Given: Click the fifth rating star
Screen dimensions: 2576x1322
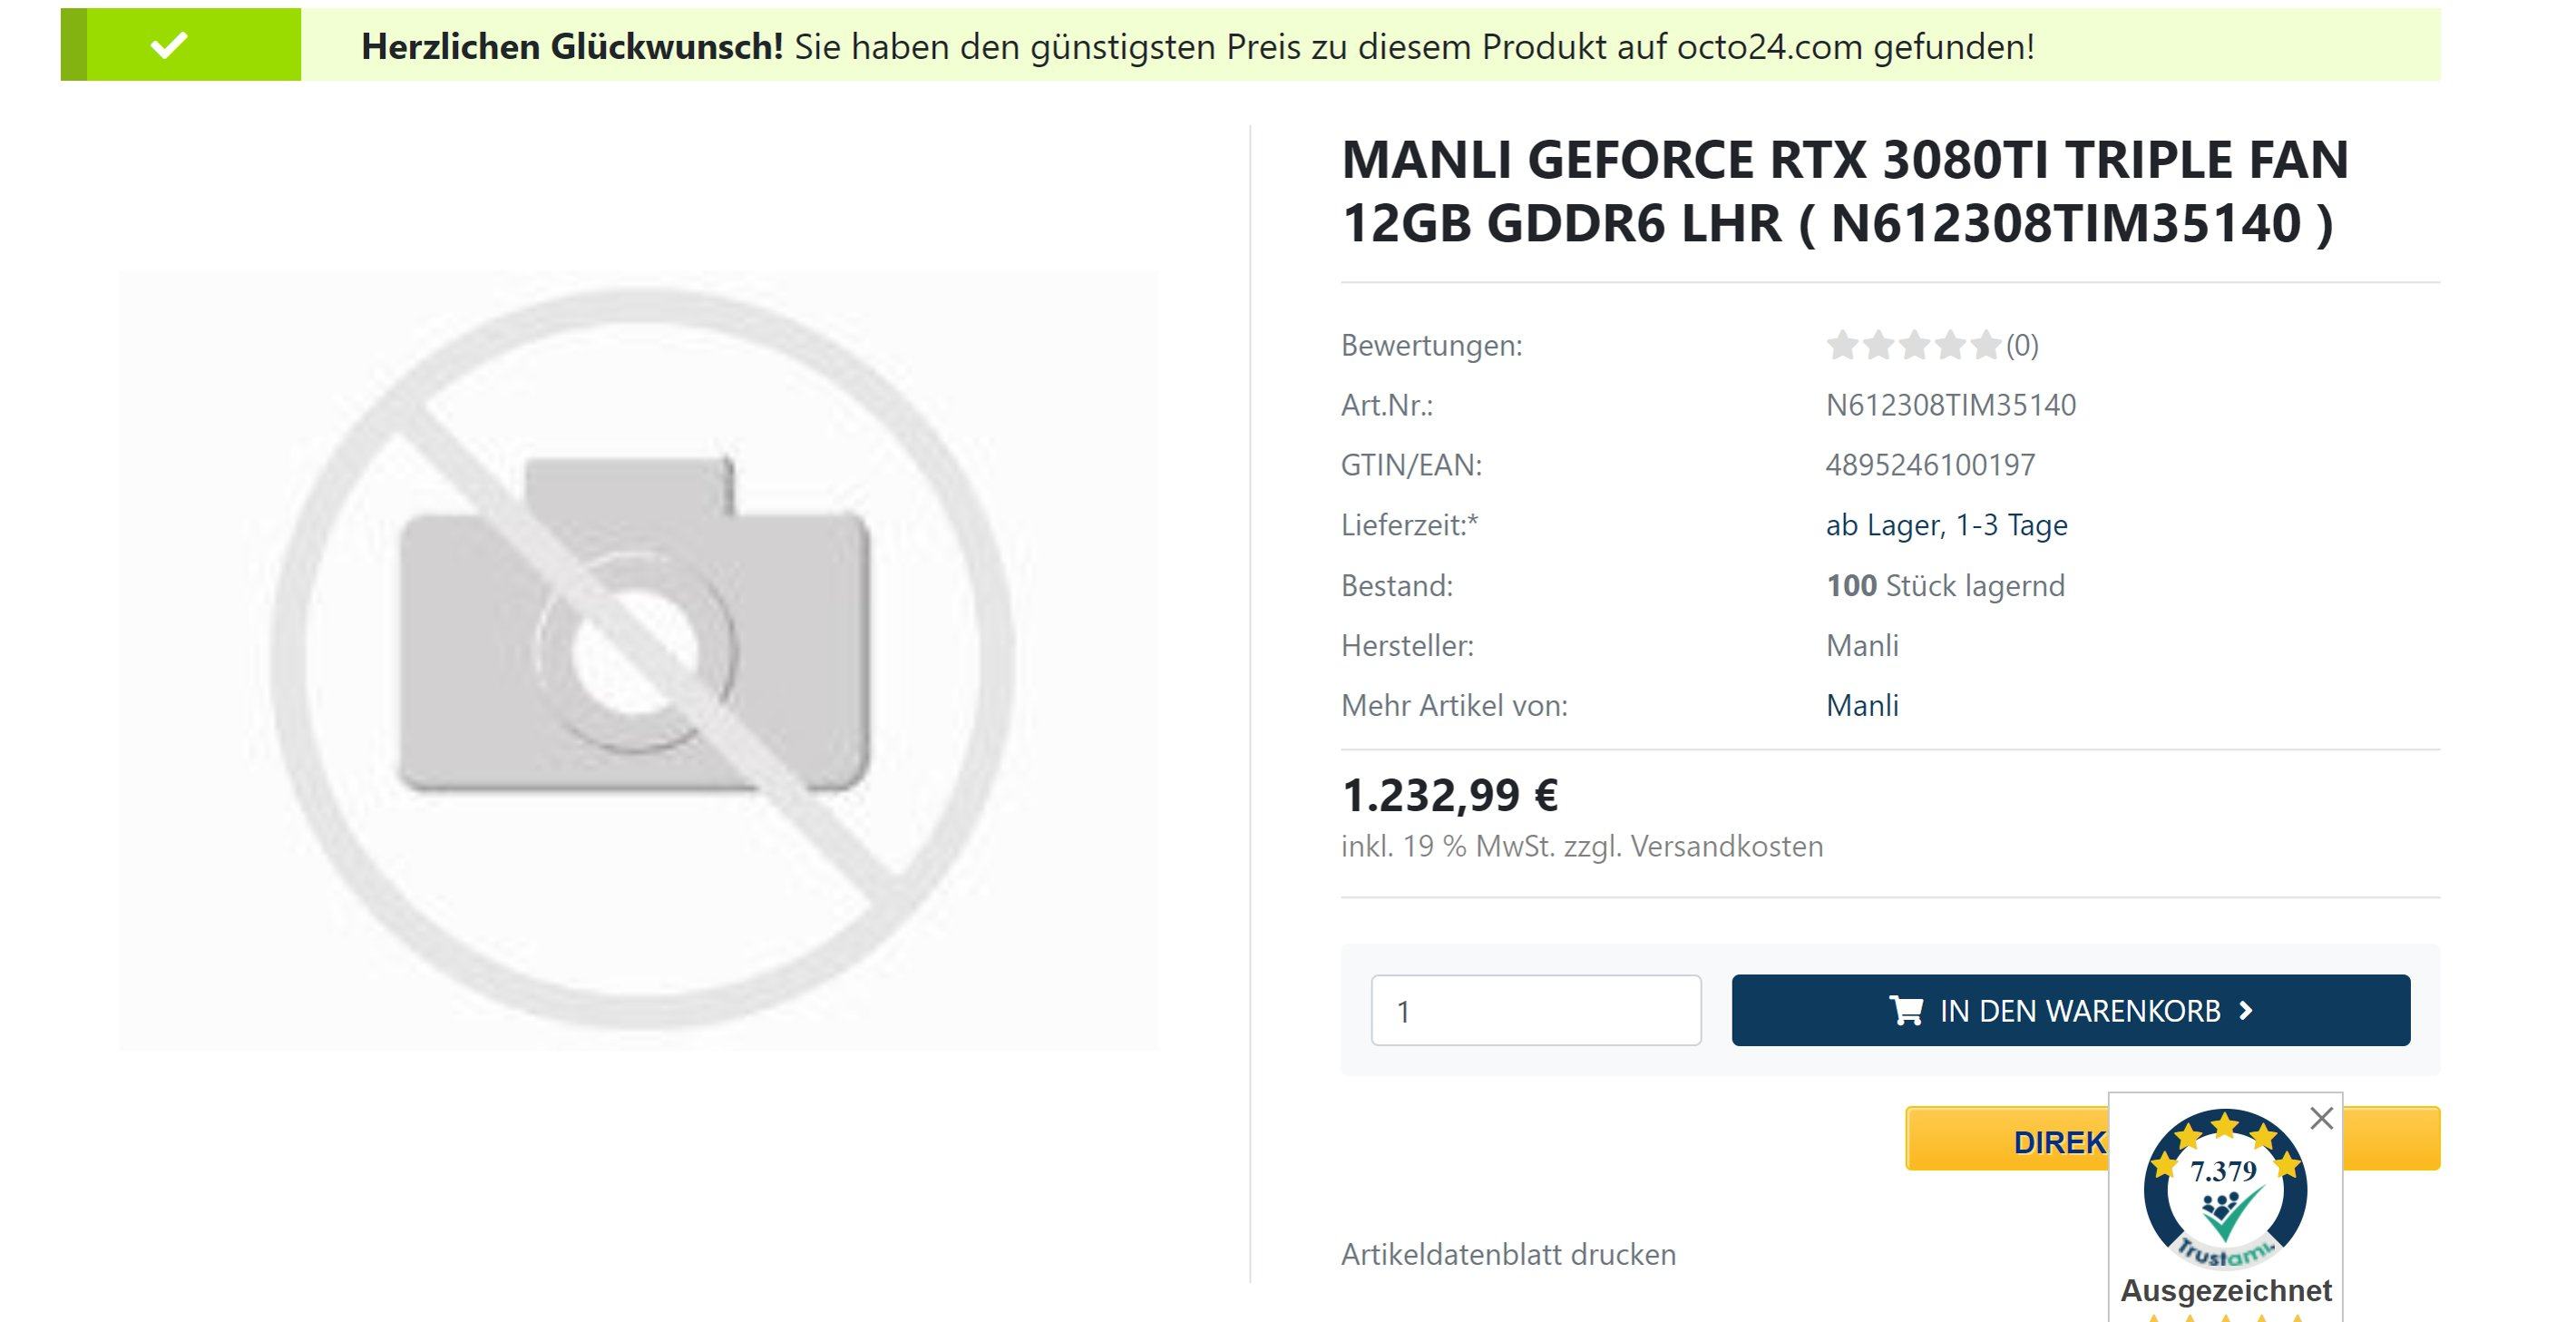Looking at the screenshot, I should coord(1985,345).
